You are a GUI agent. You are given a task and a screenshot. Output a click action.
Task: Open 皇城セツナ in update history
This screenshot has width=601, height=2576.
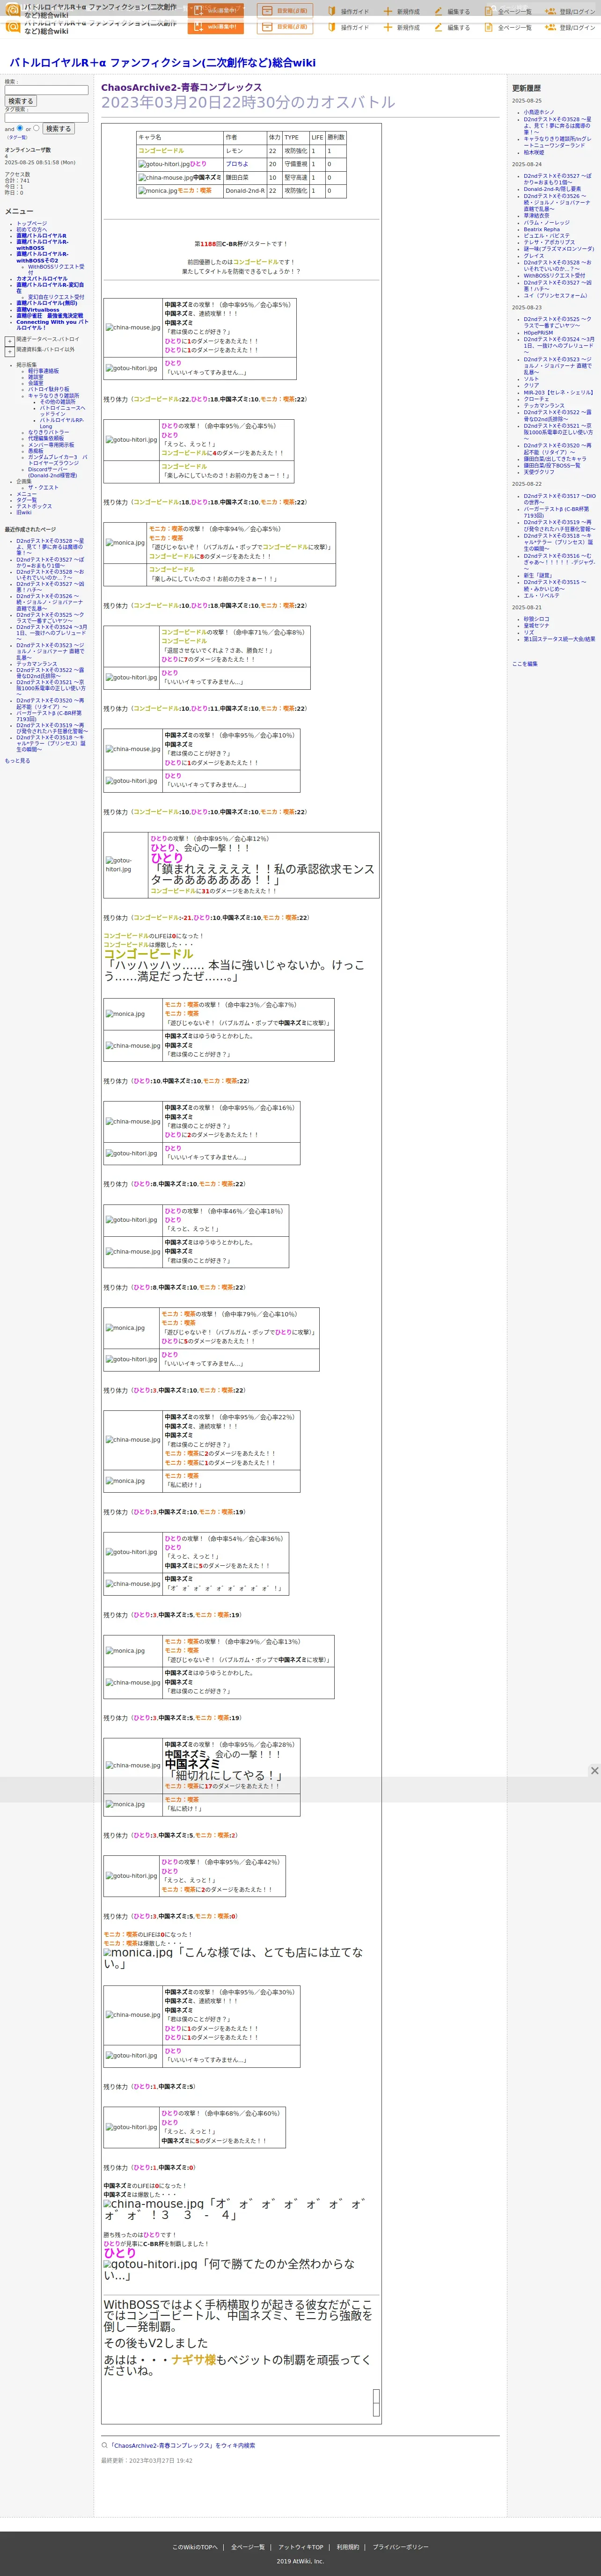[537, 626]
